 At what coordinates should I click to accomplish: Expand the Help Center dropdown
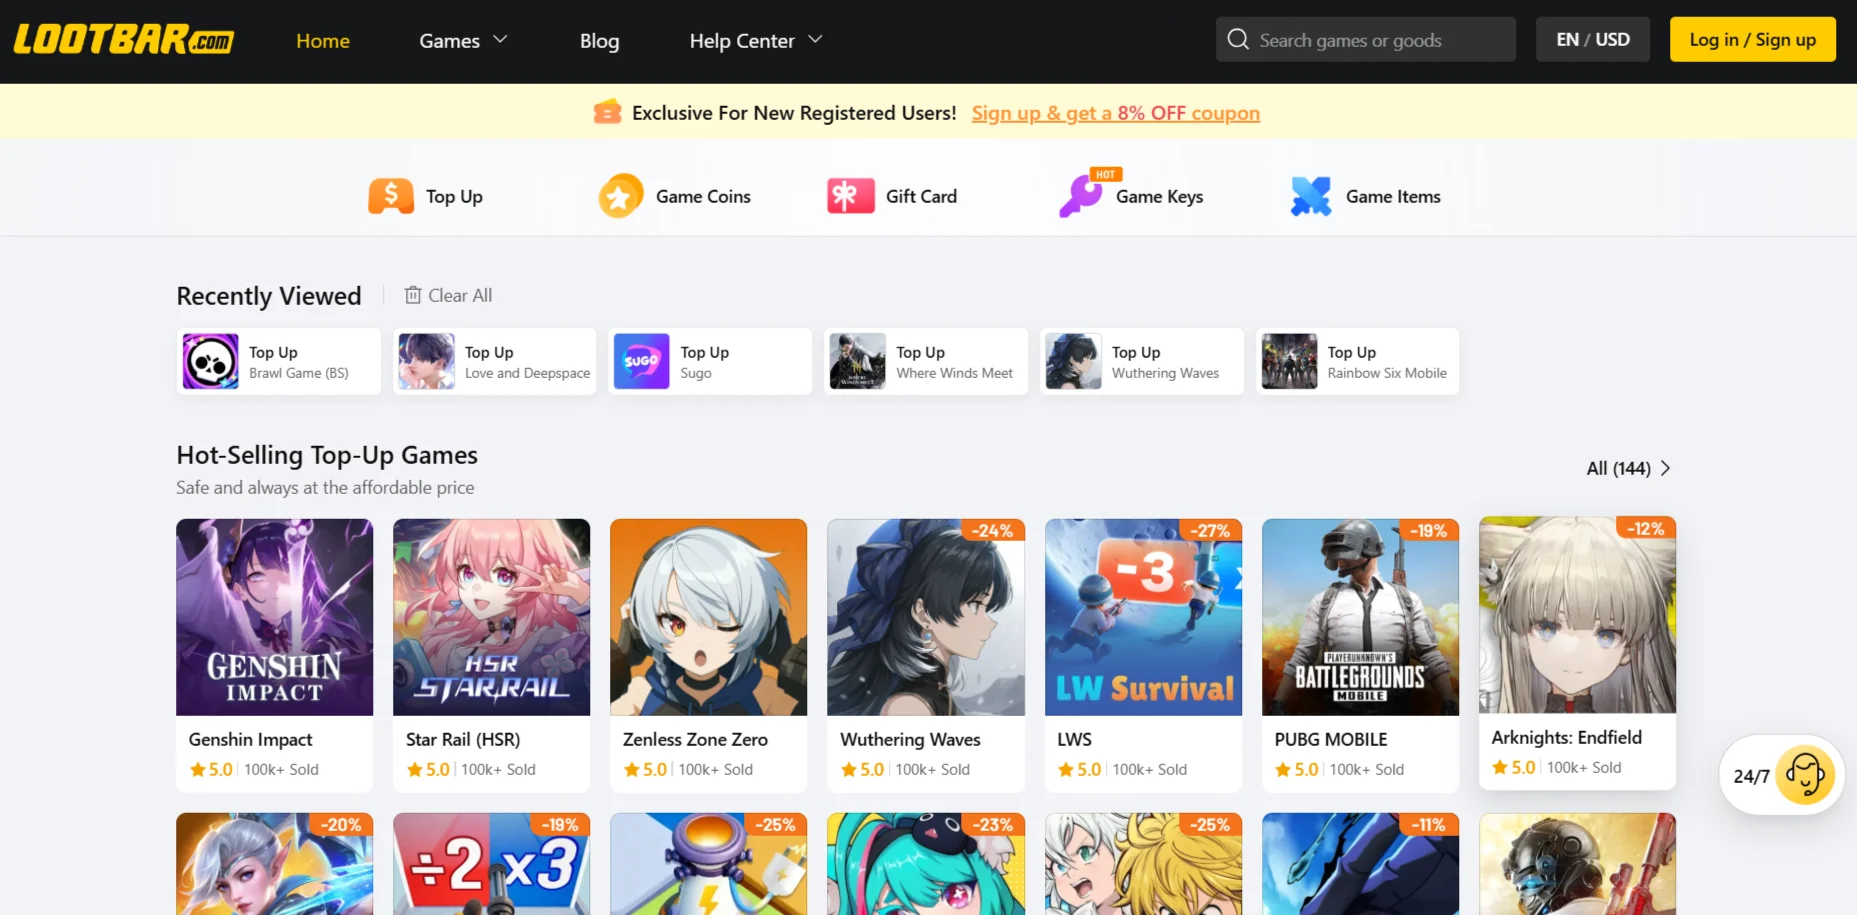coord(756,41)
